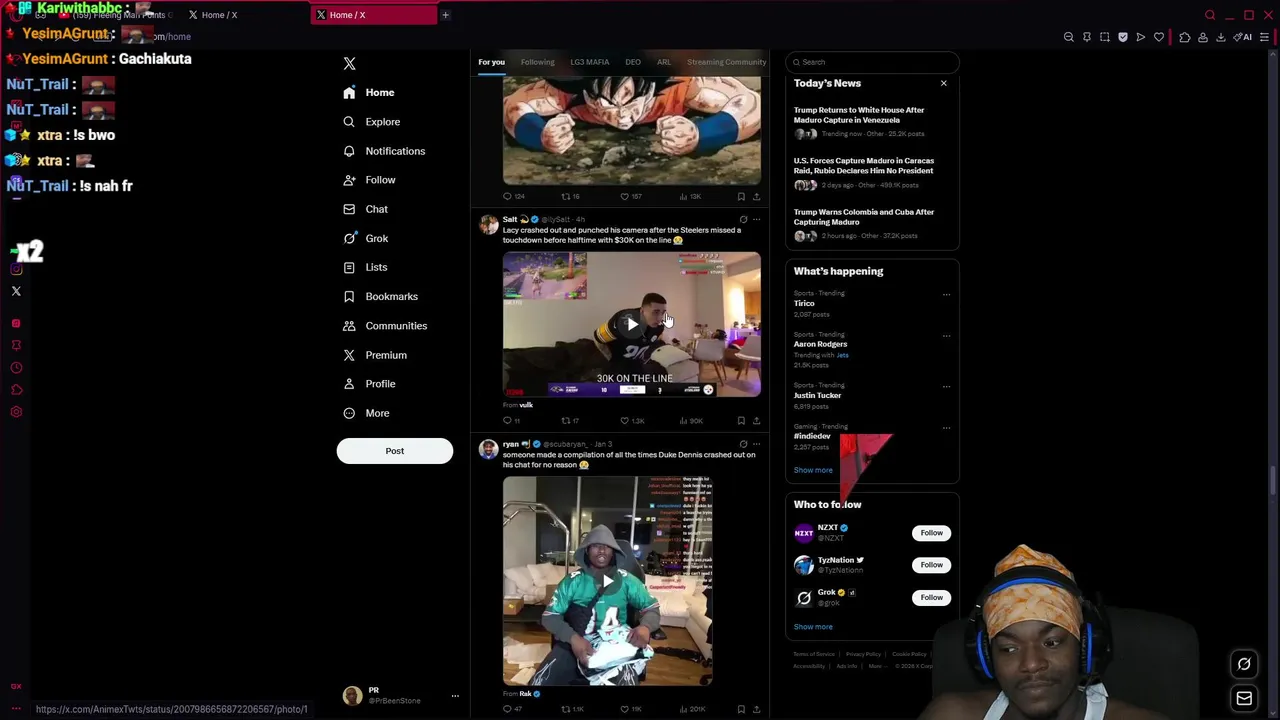Play the Salt post video
The width and height of the screenshot is (1280, 720).
632,324
